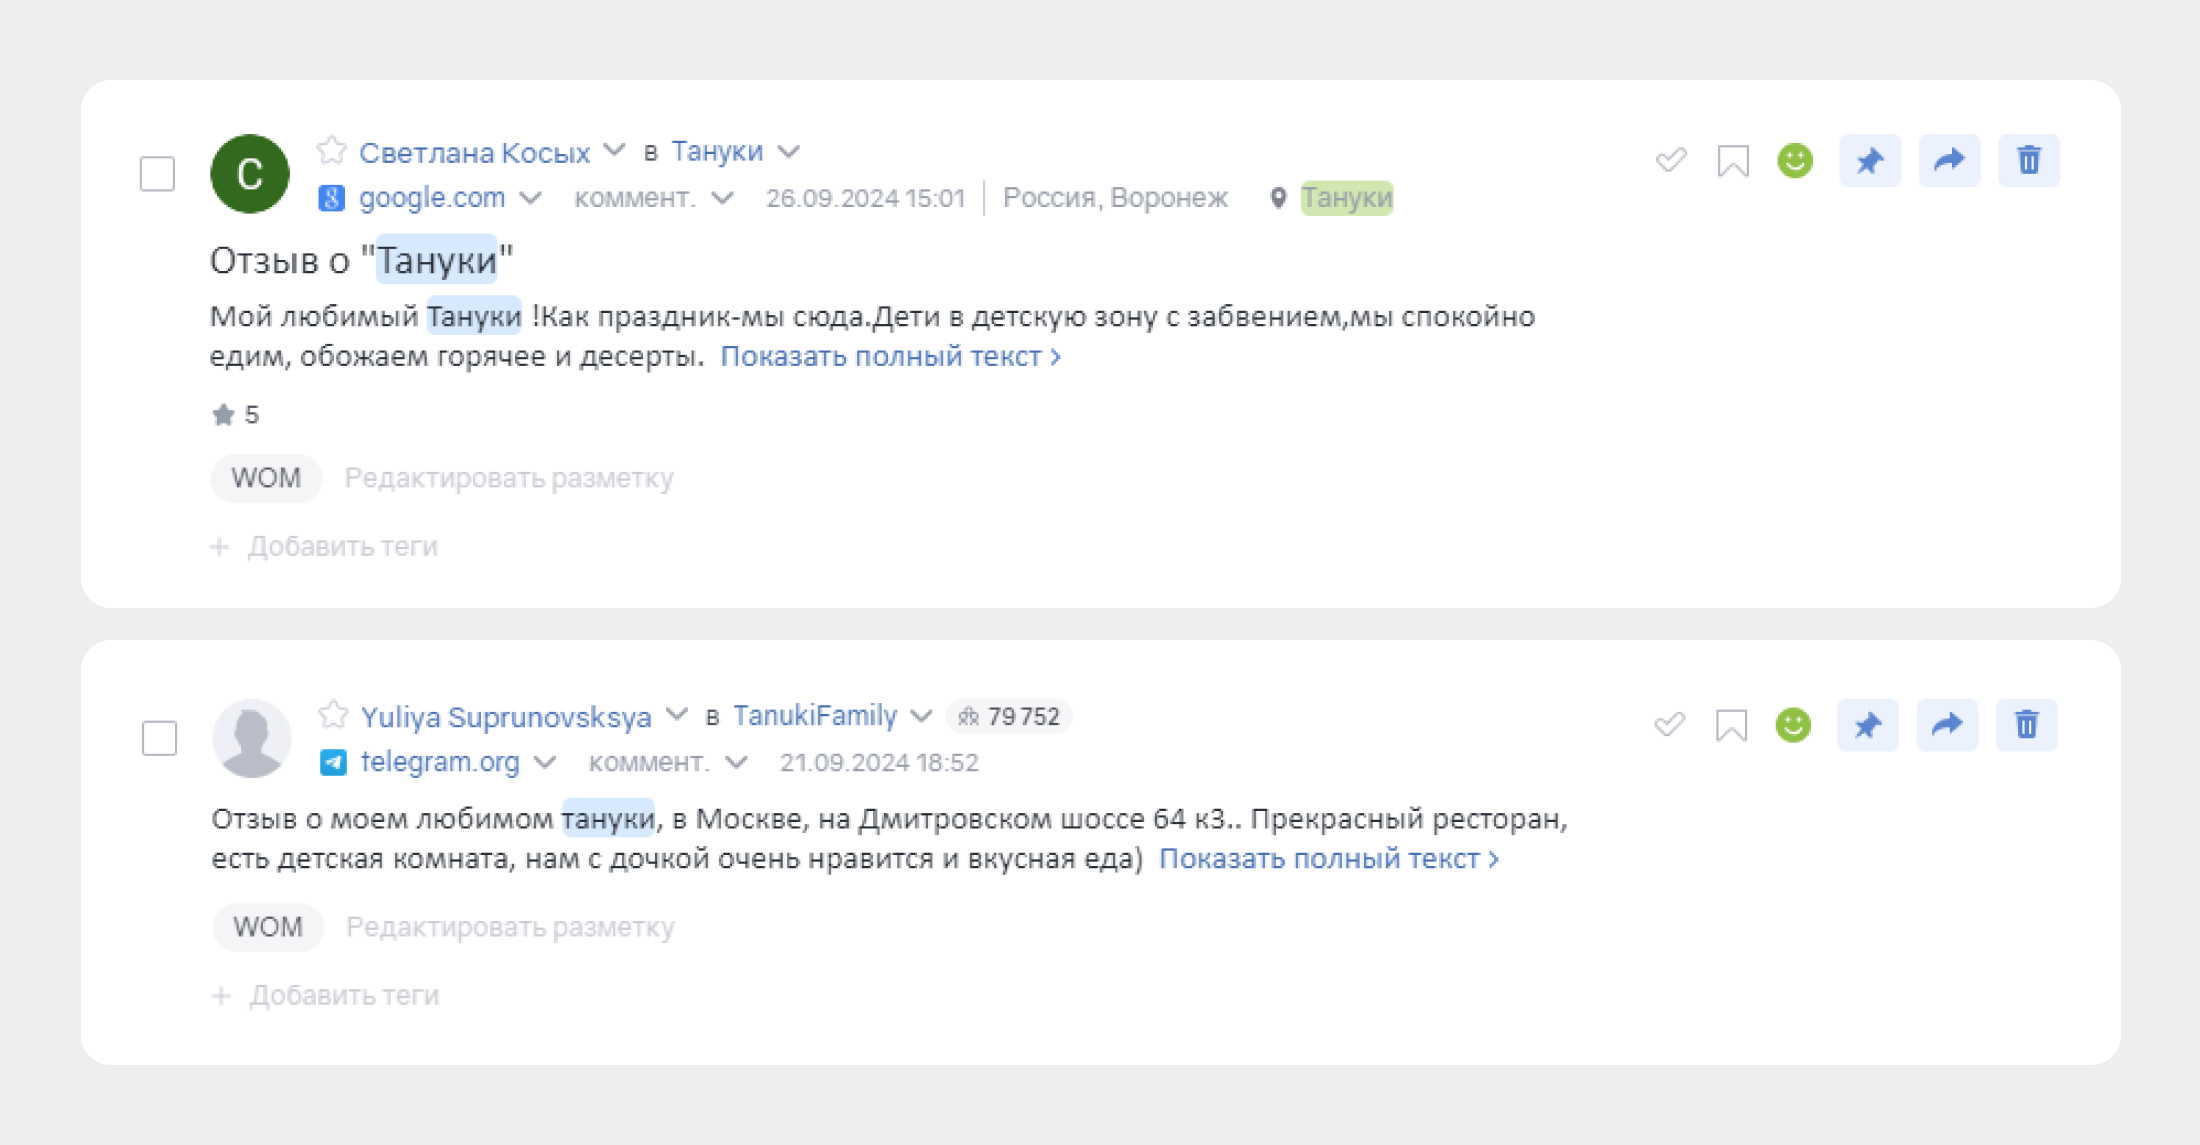Click the date 26.09.2024 15:01
The image size is (2200, 1145).
point(865,198)
